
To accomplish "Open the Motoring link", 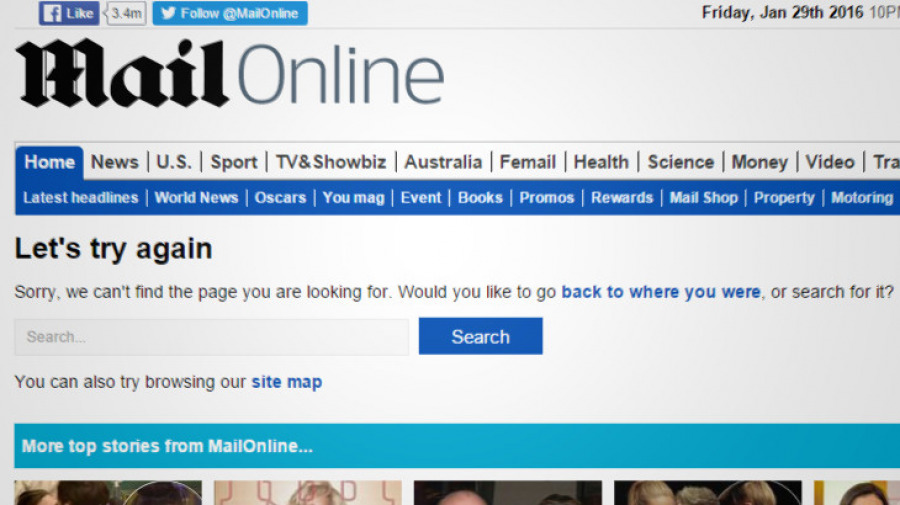I will pos(862,198).
